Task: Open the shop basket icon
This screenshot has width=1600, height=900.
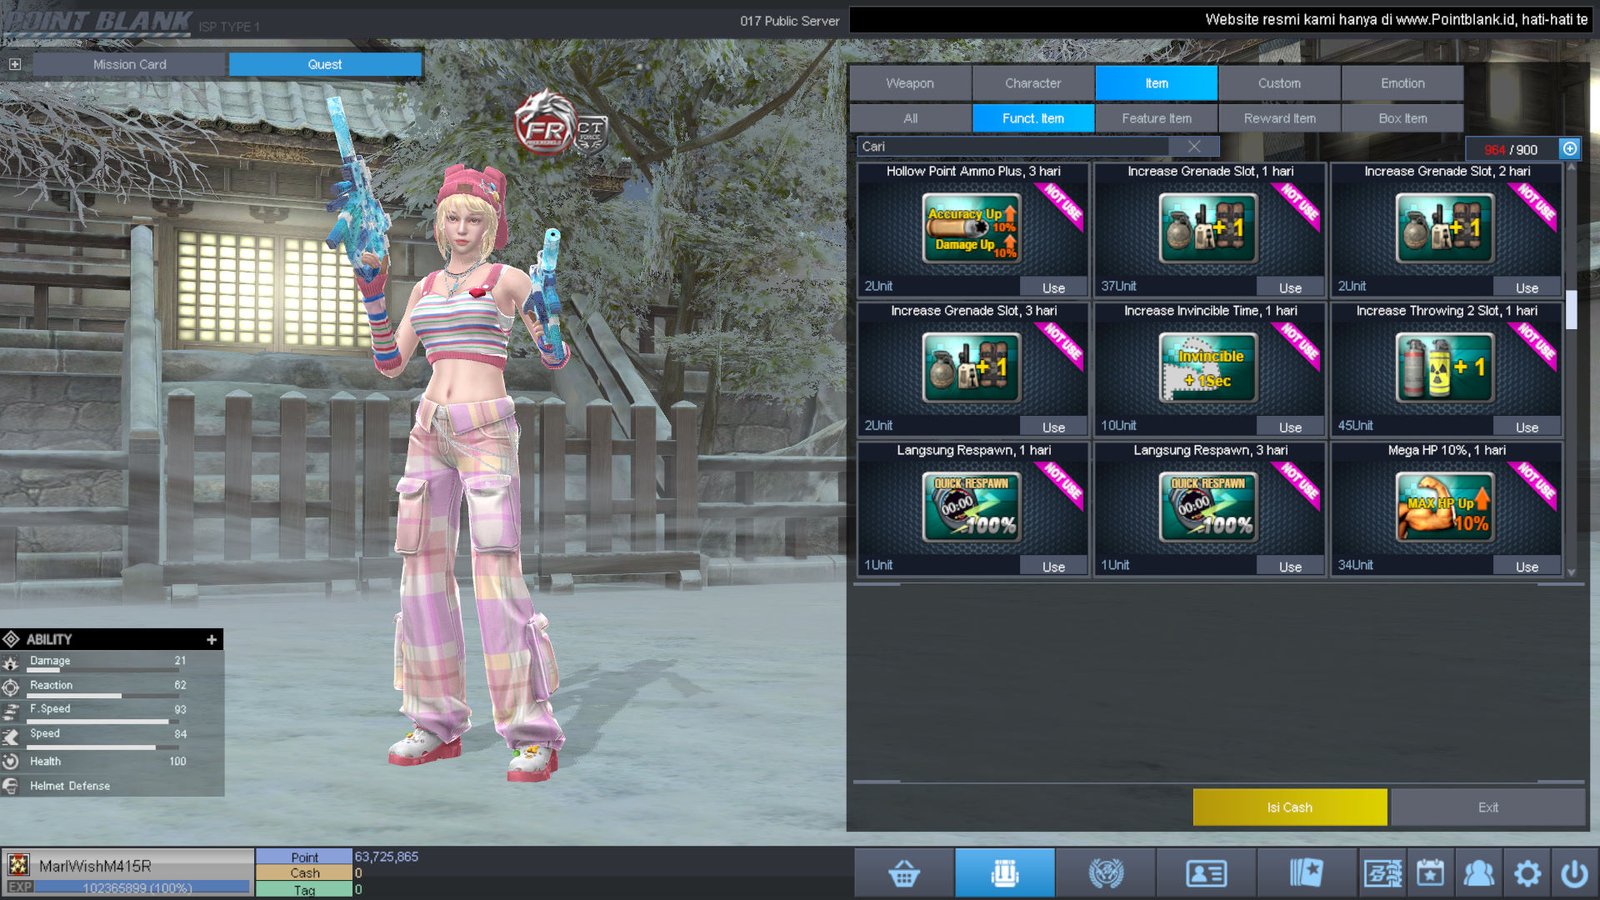Action: [904, 874]
